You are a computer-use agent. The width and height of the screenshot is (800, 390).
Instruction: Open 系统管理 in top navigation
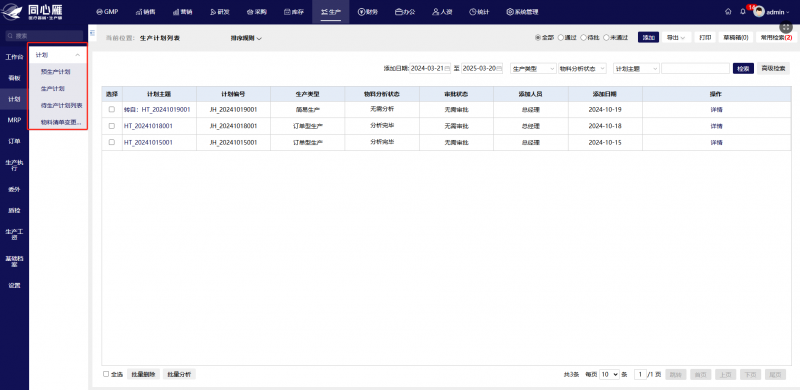point(522,12)
